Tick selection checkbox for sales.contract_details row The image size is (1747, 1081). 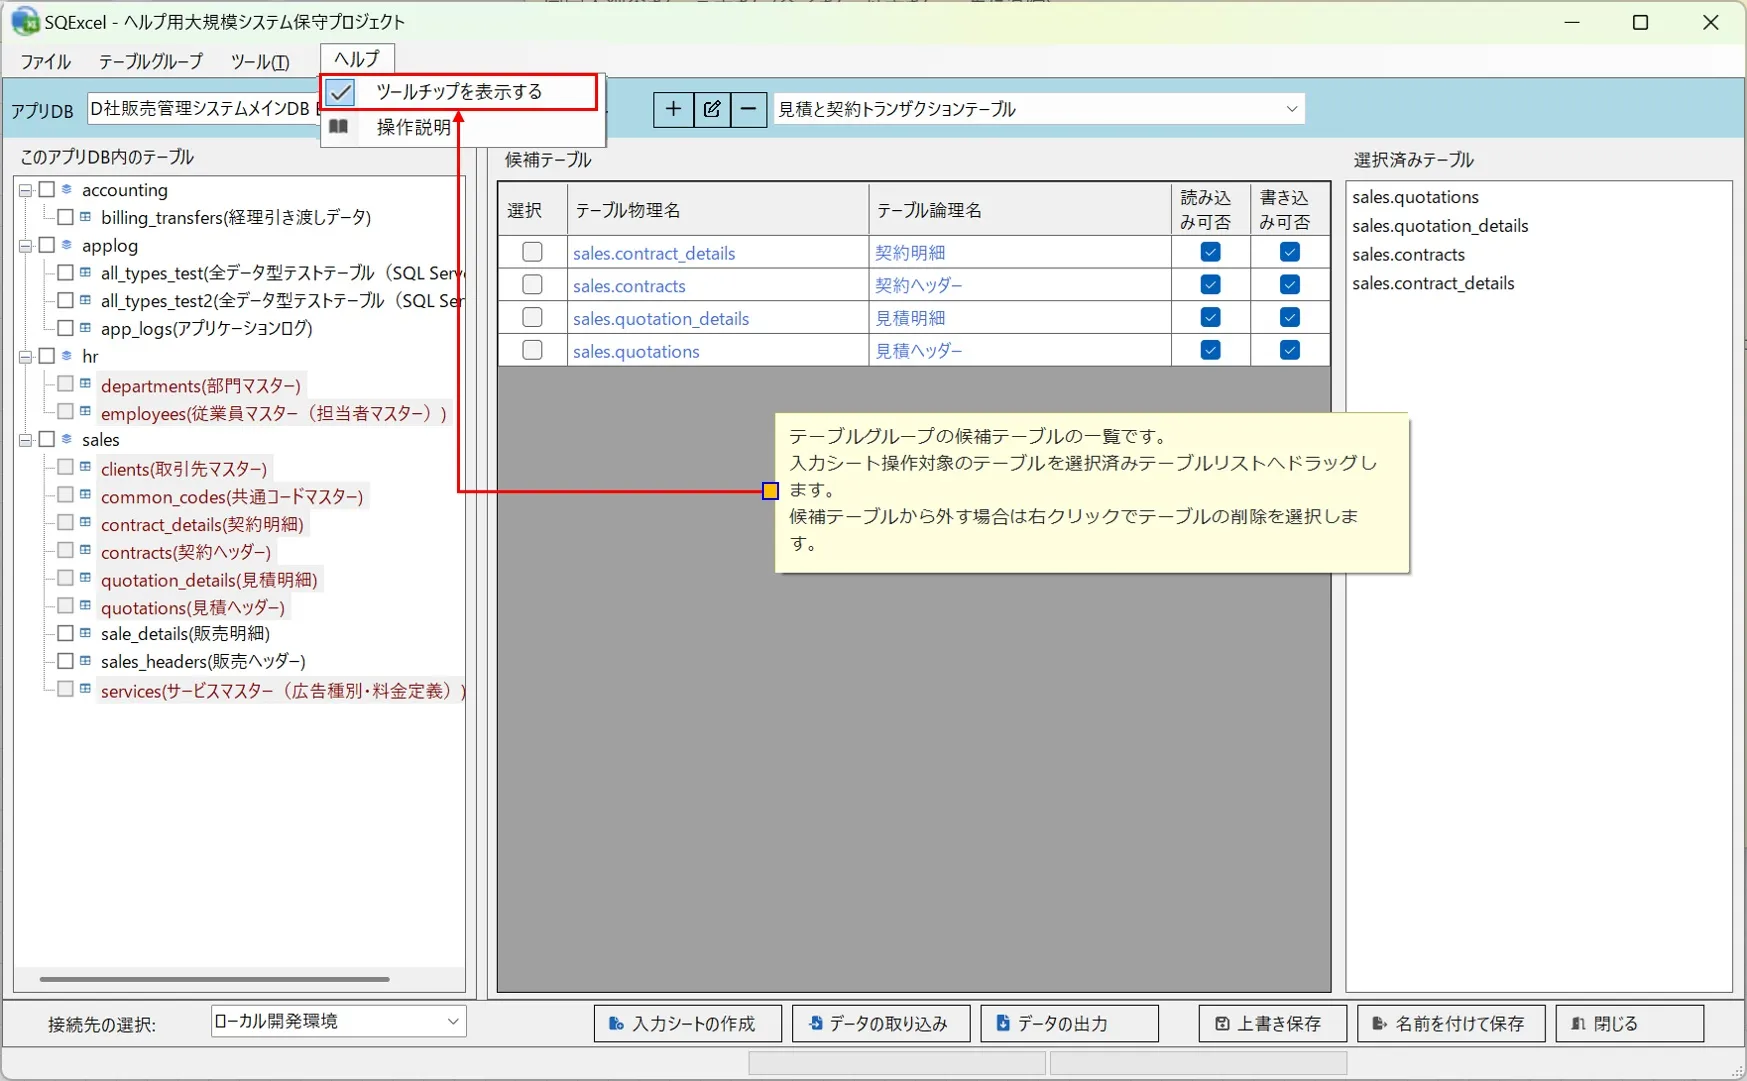(x=532, y=252)
